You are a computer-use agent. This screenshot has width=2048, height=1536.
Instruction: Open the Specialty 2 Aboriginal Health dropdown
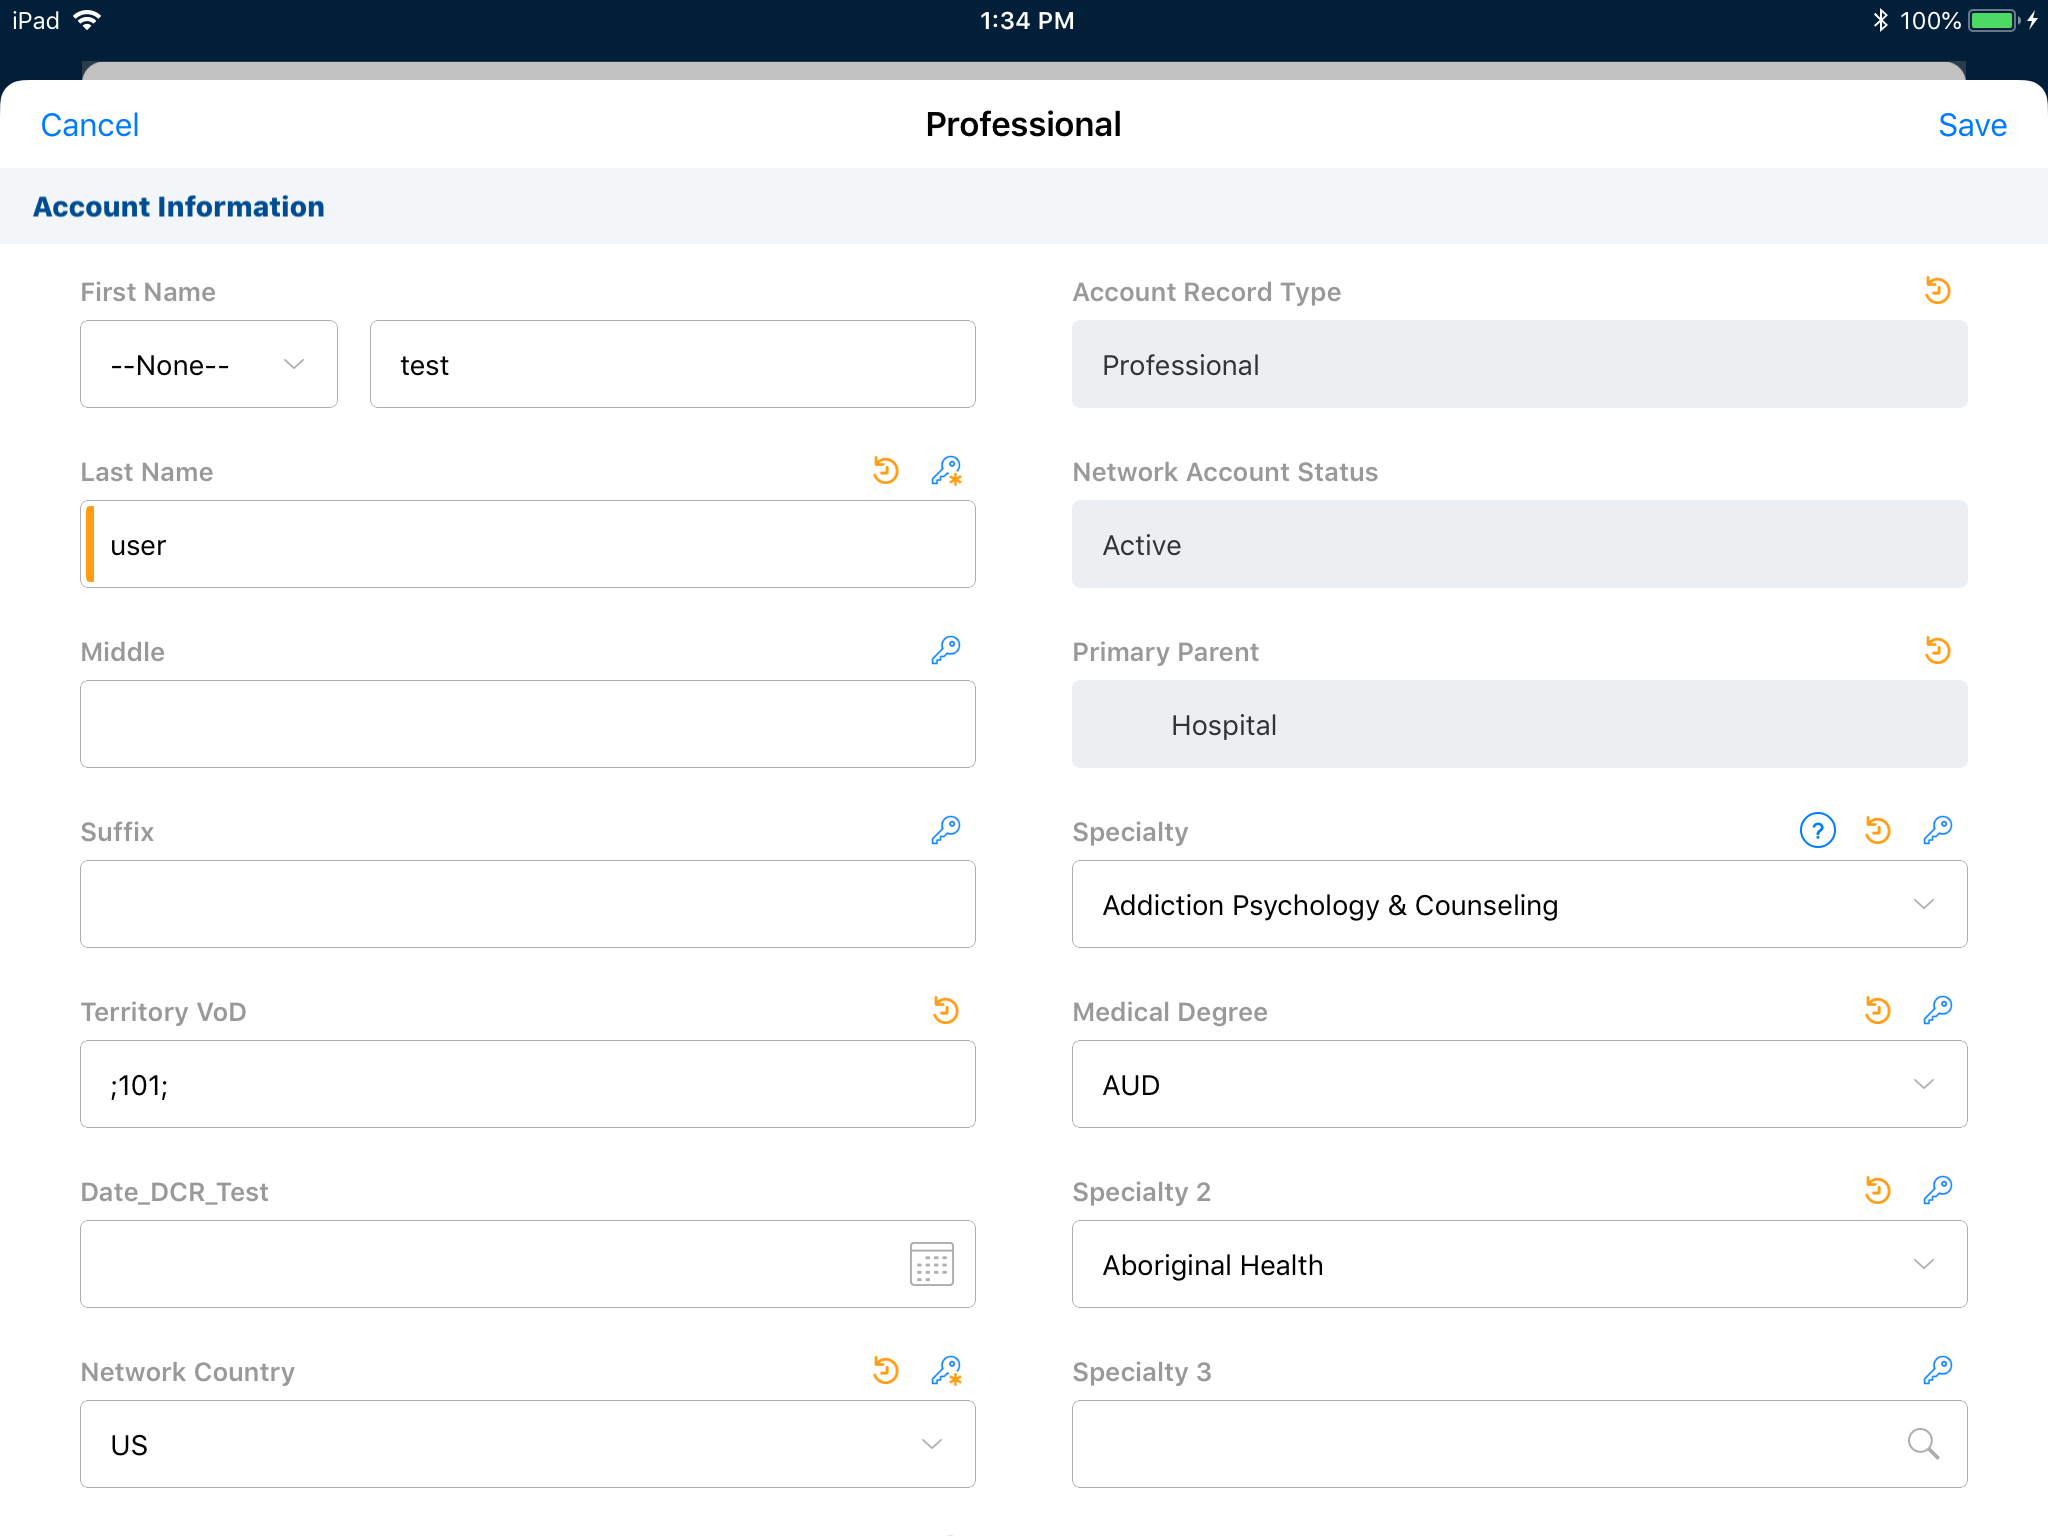point(1518,1264)
